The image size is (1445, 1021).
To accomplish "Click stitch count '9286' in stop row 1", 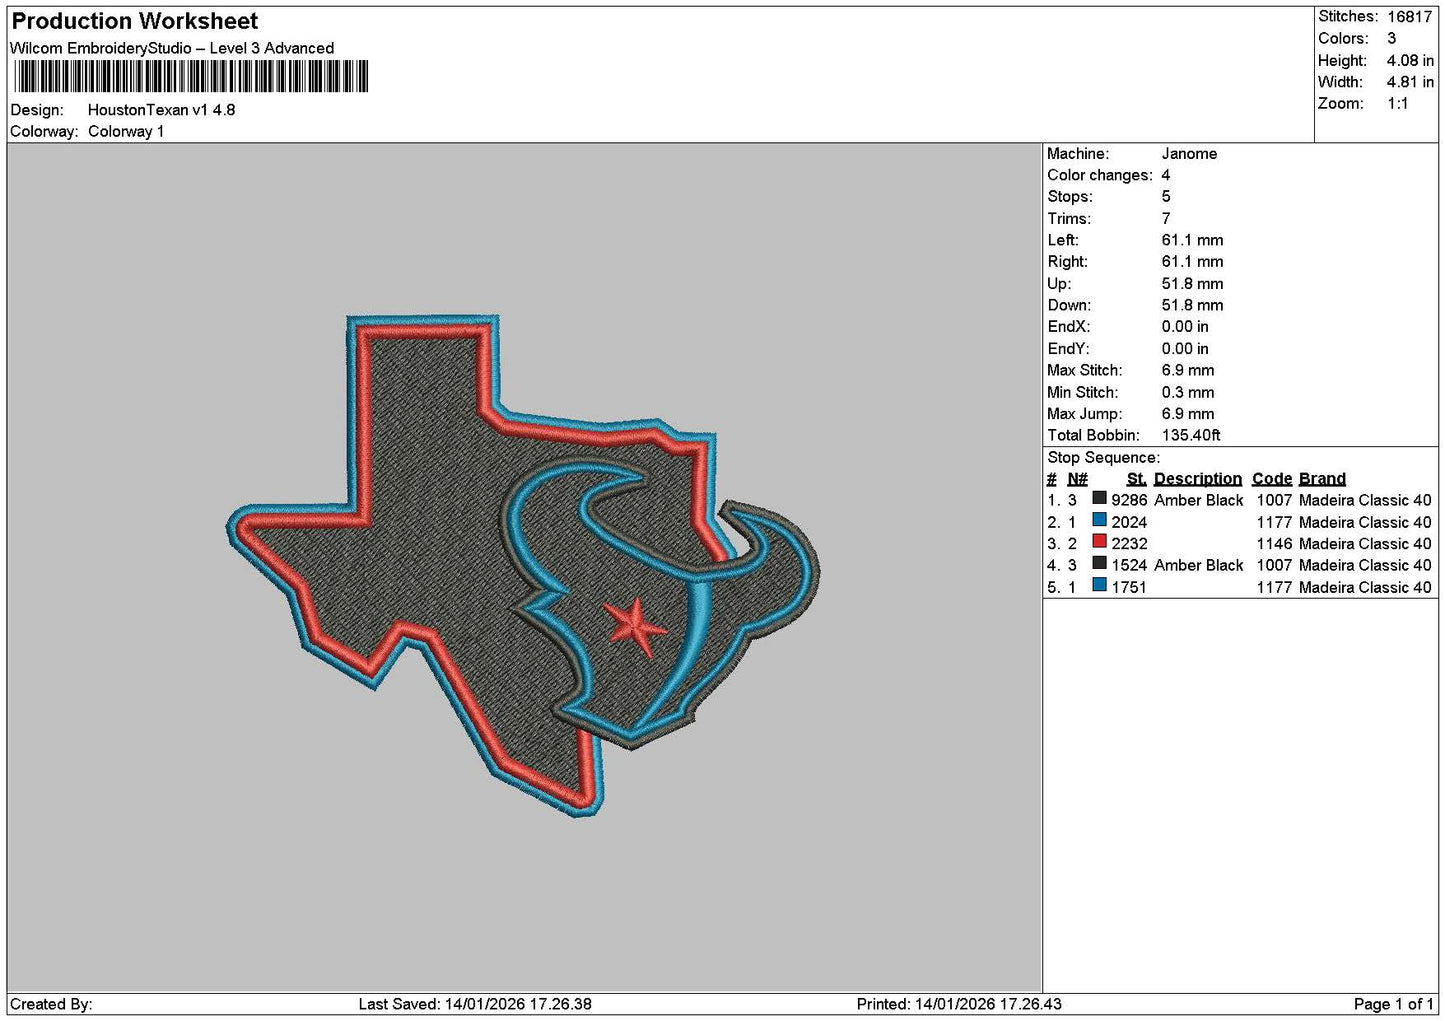I will click(x=1129, y=500).
